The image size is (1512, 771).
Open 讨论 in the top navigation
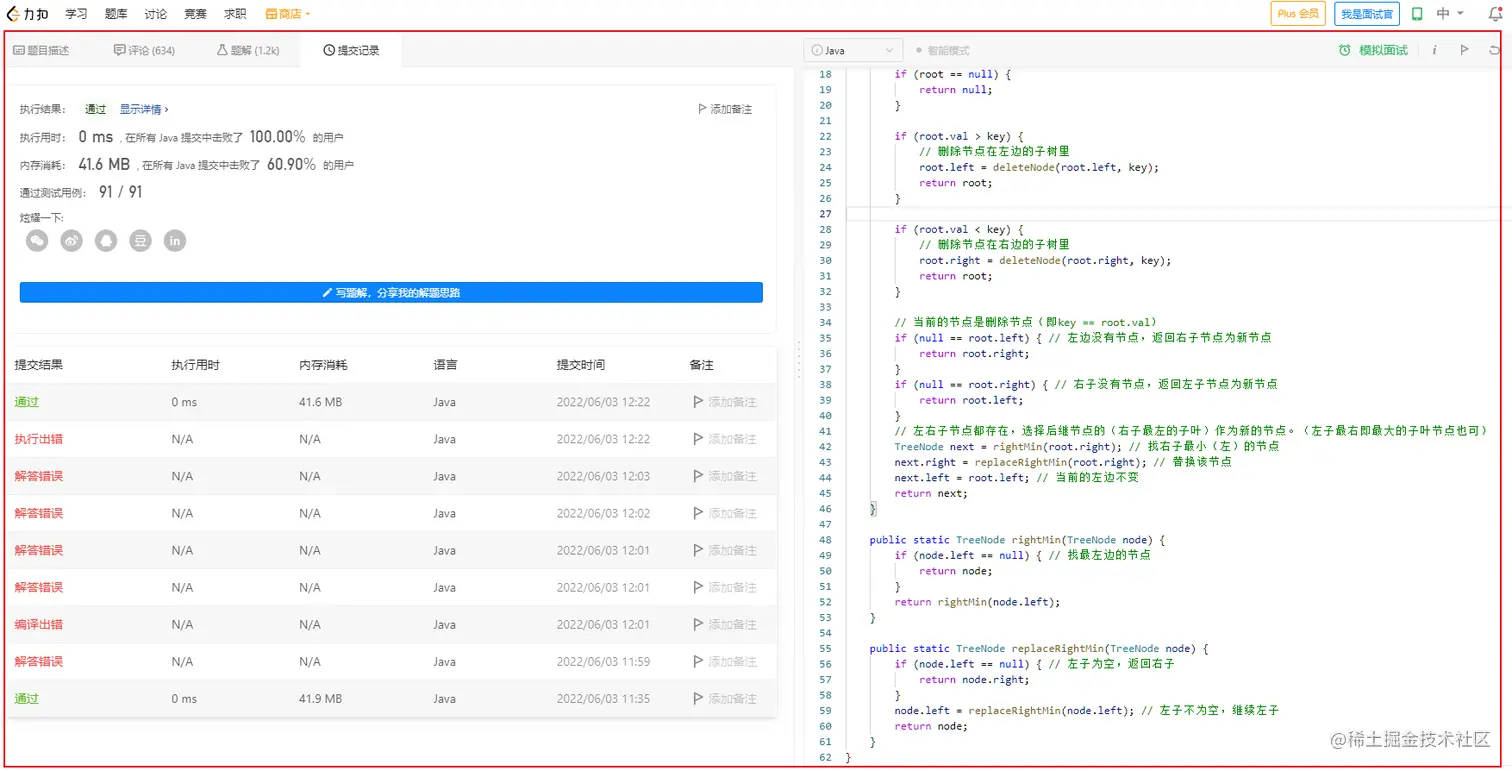point(156,14)
